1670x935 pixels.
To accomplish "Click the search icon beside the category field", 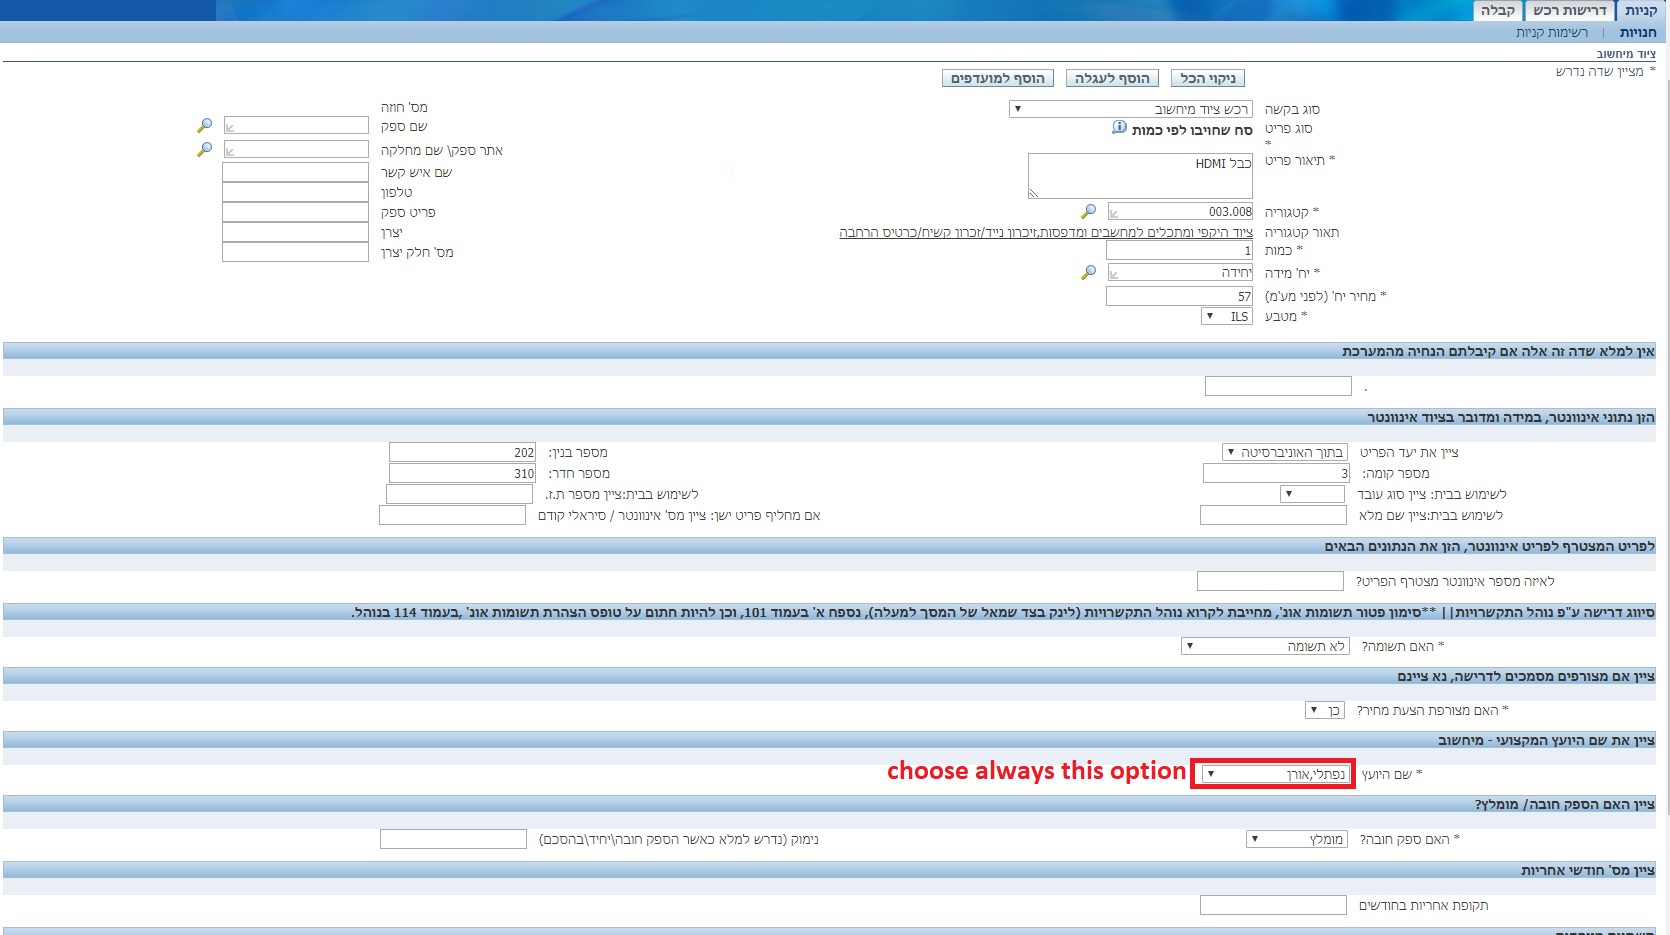I will 1088,212.
